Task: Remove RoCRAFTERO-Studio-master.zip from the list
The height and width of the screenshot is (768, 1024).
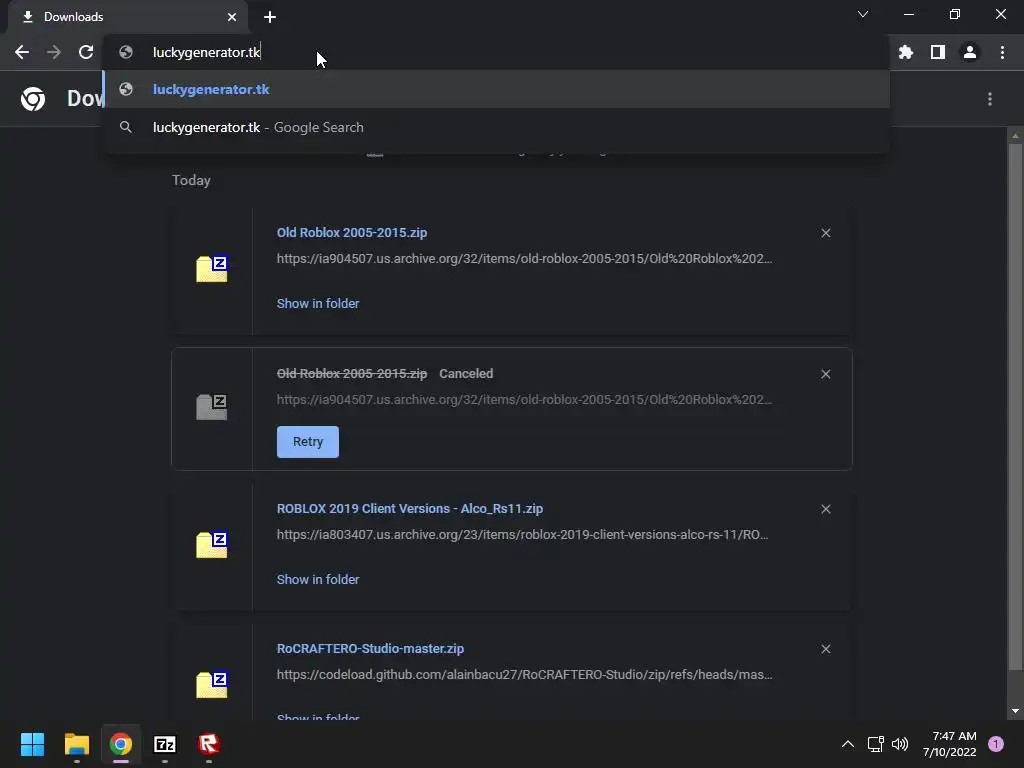Action: 825,649
